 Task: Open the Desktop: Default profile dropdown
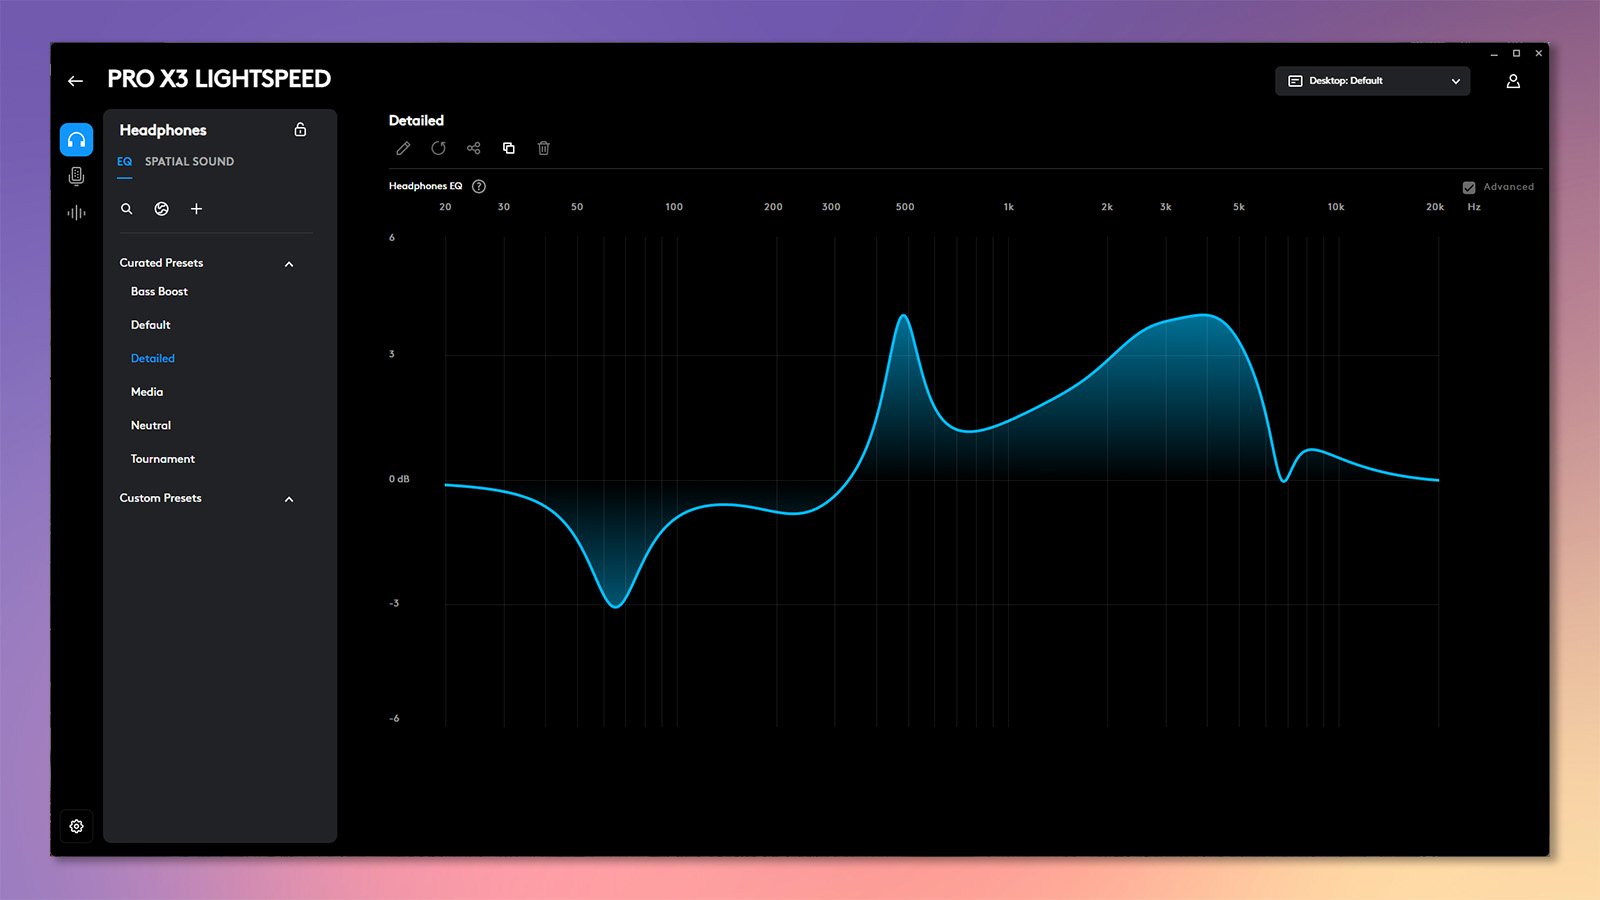click(1372, 81)
